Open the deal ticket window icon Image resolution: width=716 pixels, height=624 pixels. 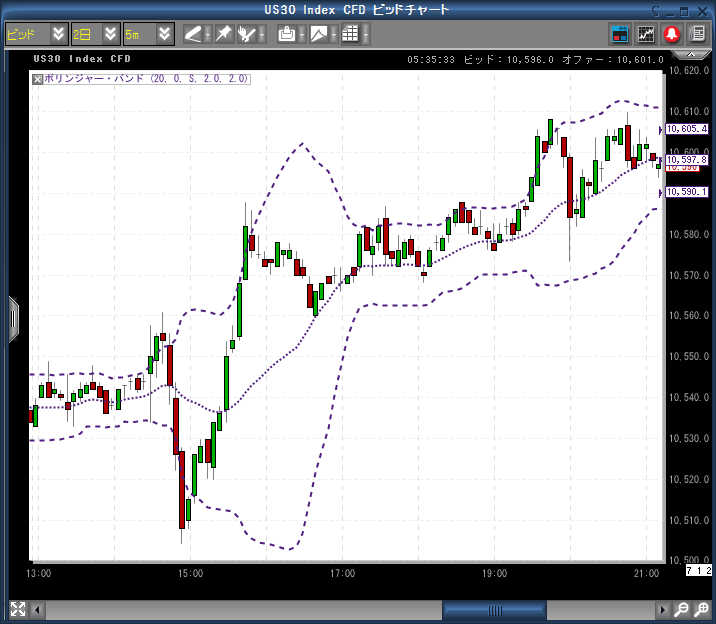(620, 34)
